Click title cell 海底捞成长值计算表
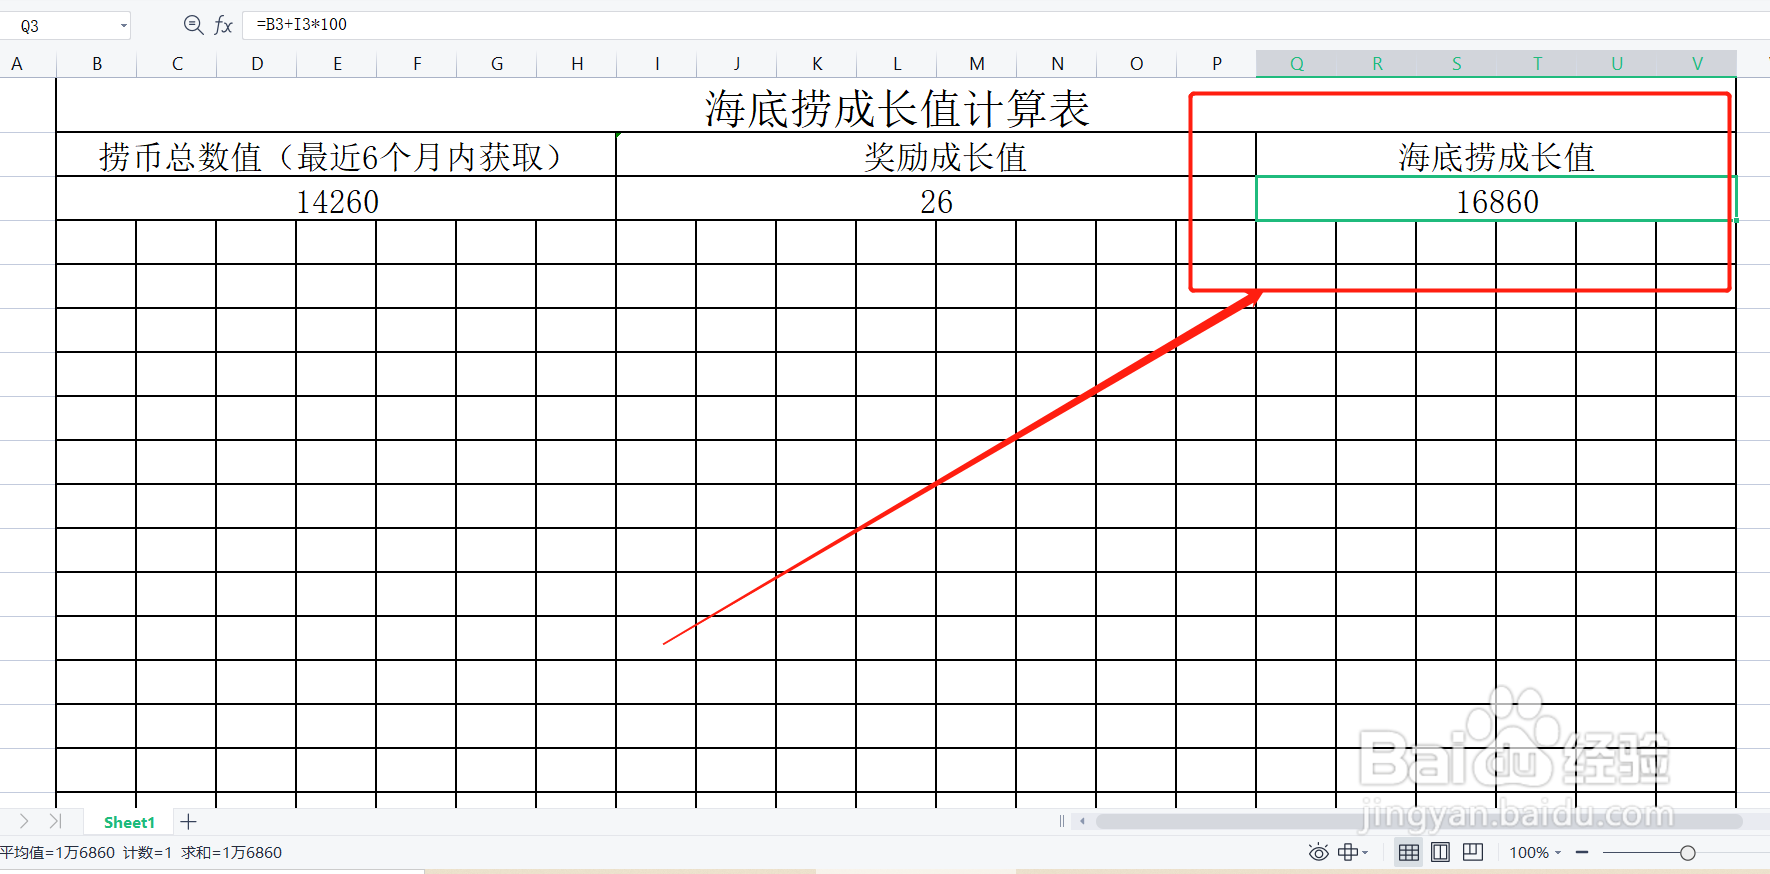Viewport: 1770px width, 874px height. 896,106
